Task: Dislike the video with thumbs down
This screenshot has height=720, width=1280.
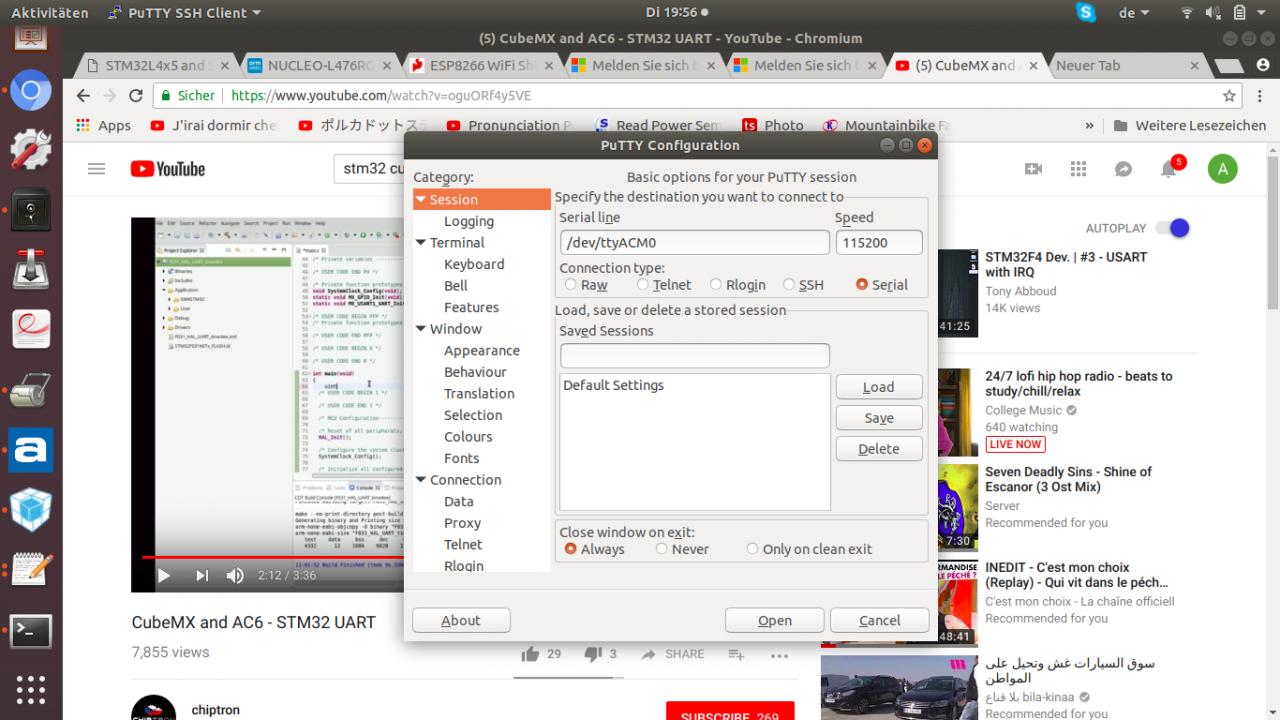Action: coord(593,654)
